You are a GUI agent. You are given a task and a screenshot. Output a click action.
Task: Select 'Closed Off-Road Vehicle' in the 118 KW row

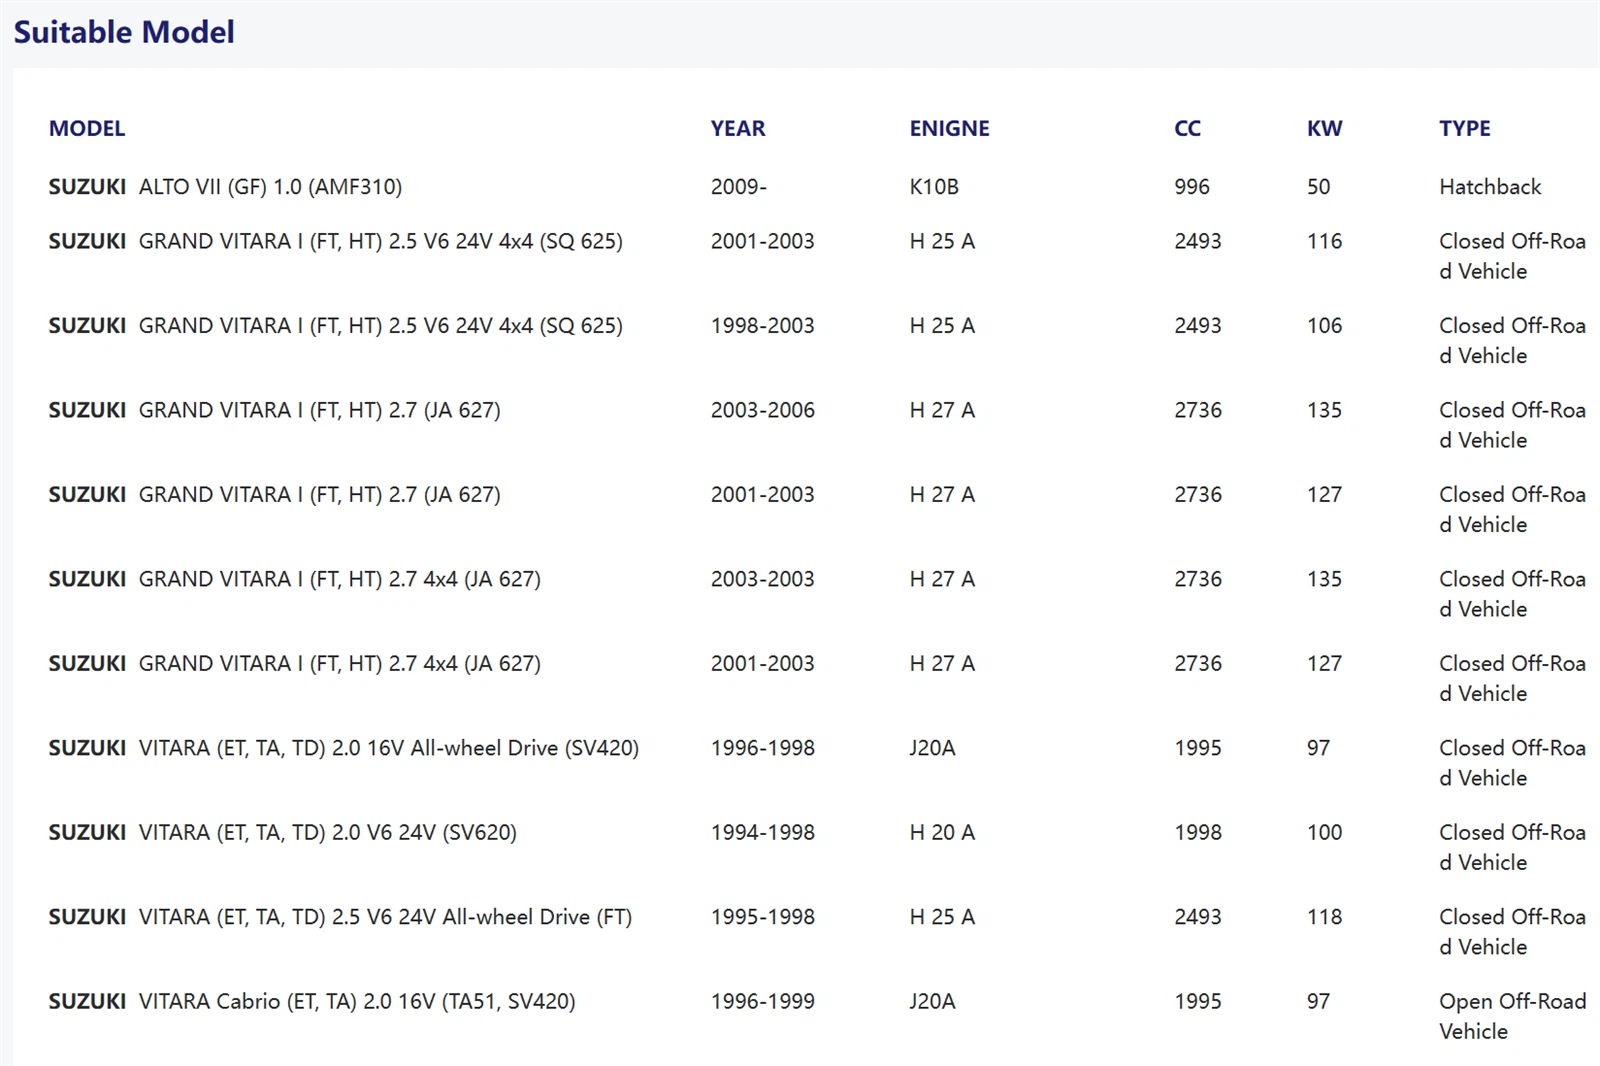point(1512,932)
